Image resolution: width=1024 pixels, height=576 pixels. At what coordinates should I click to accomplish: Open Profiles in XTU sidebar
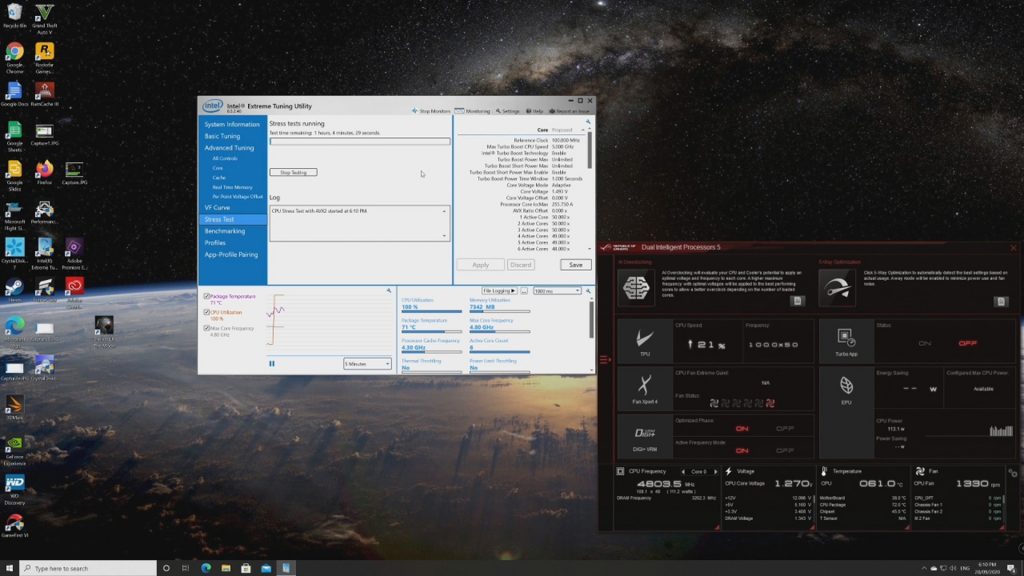tap(215, 243)
